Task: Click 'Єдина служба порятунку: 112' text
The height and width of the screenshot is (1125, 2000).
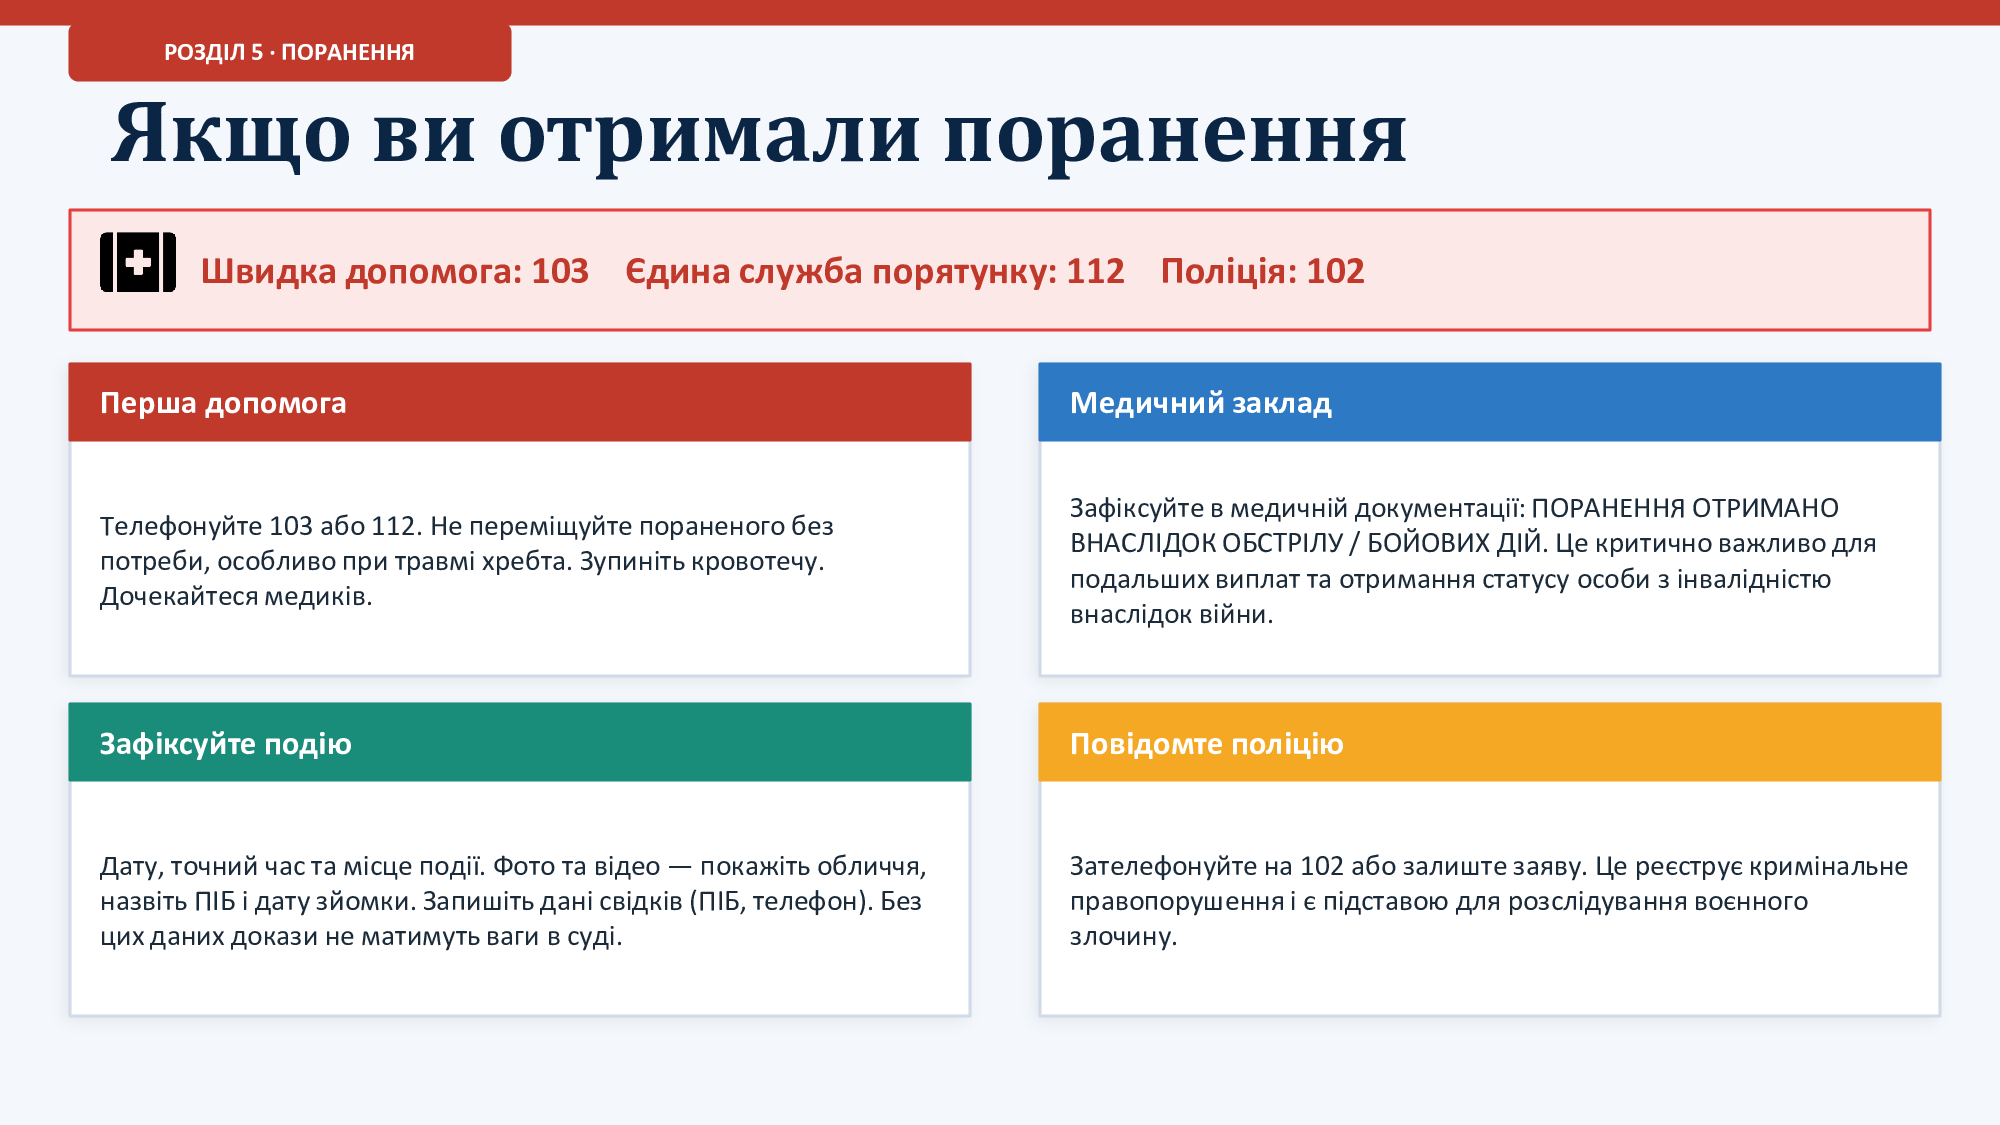Action: coord(874,271)
